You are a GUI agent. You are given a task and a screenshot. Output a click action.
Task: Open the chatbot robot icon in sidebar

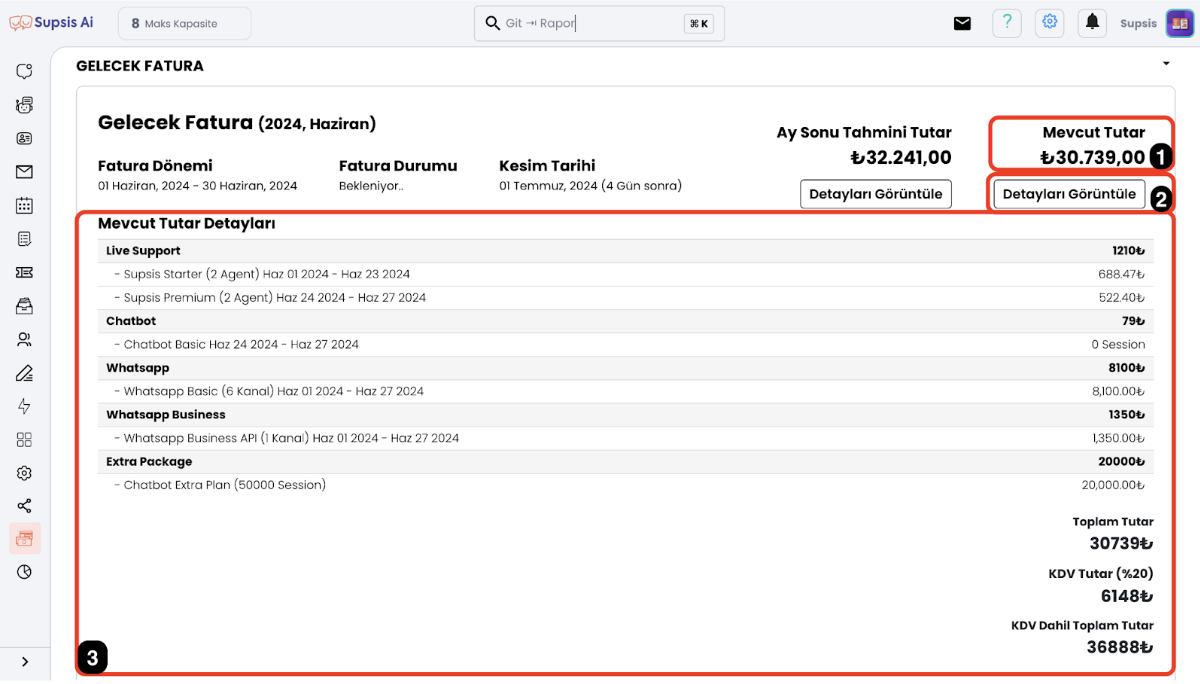(x=24, y=105)
